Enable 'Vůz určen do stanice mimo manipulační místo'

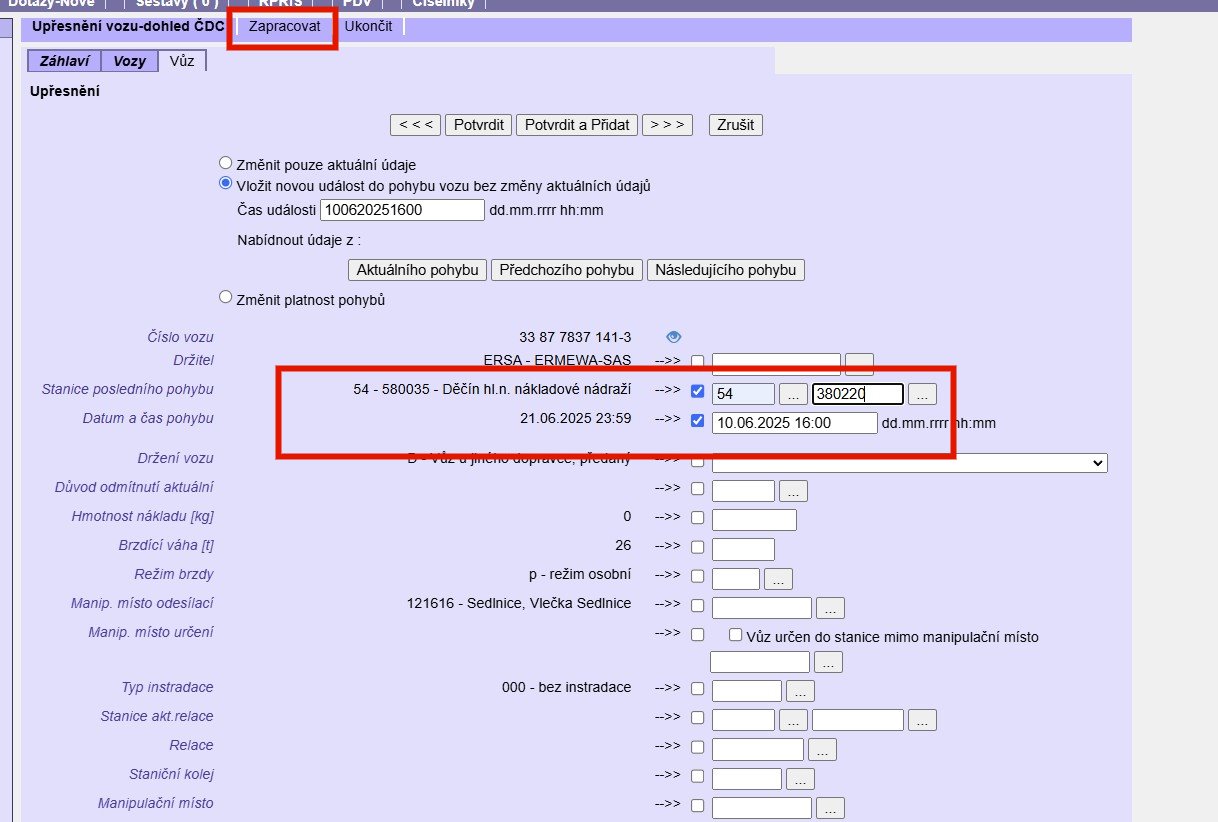pos(736,635)
